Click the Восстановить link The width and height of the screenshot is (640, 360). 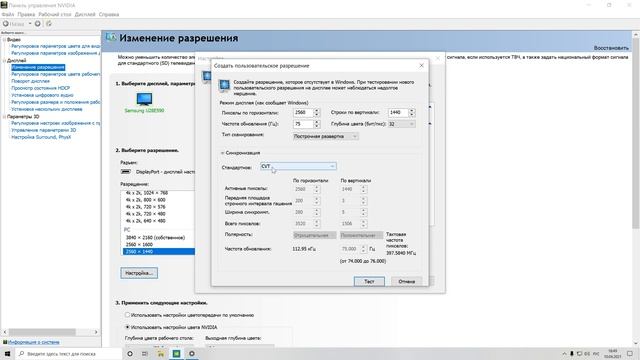pyautogui.click(x=611, y=48)
